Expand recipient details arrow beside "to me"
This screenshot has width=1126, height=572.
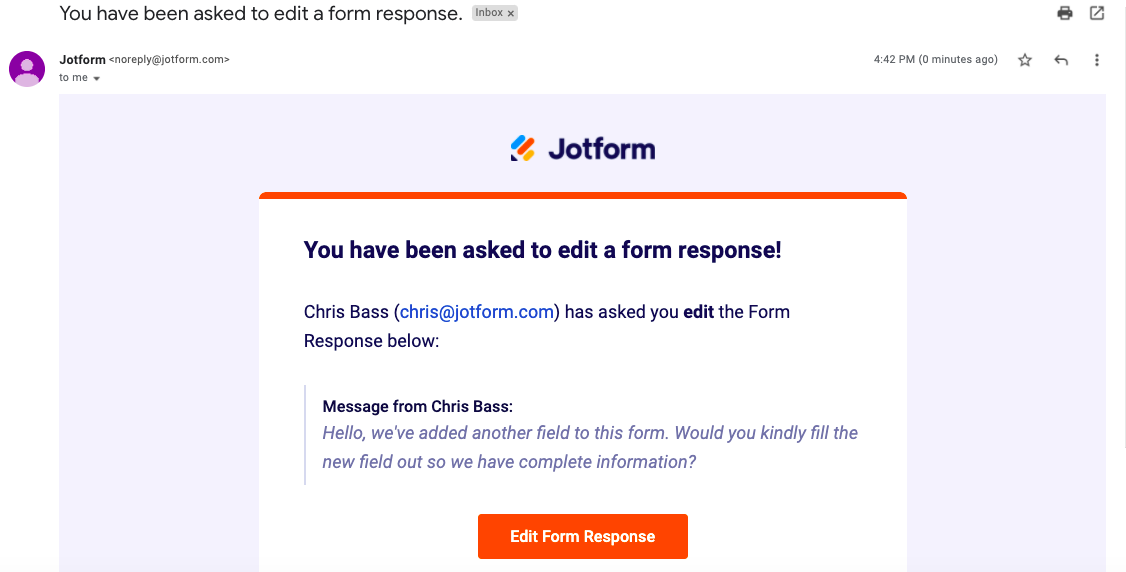click(97, 78)
